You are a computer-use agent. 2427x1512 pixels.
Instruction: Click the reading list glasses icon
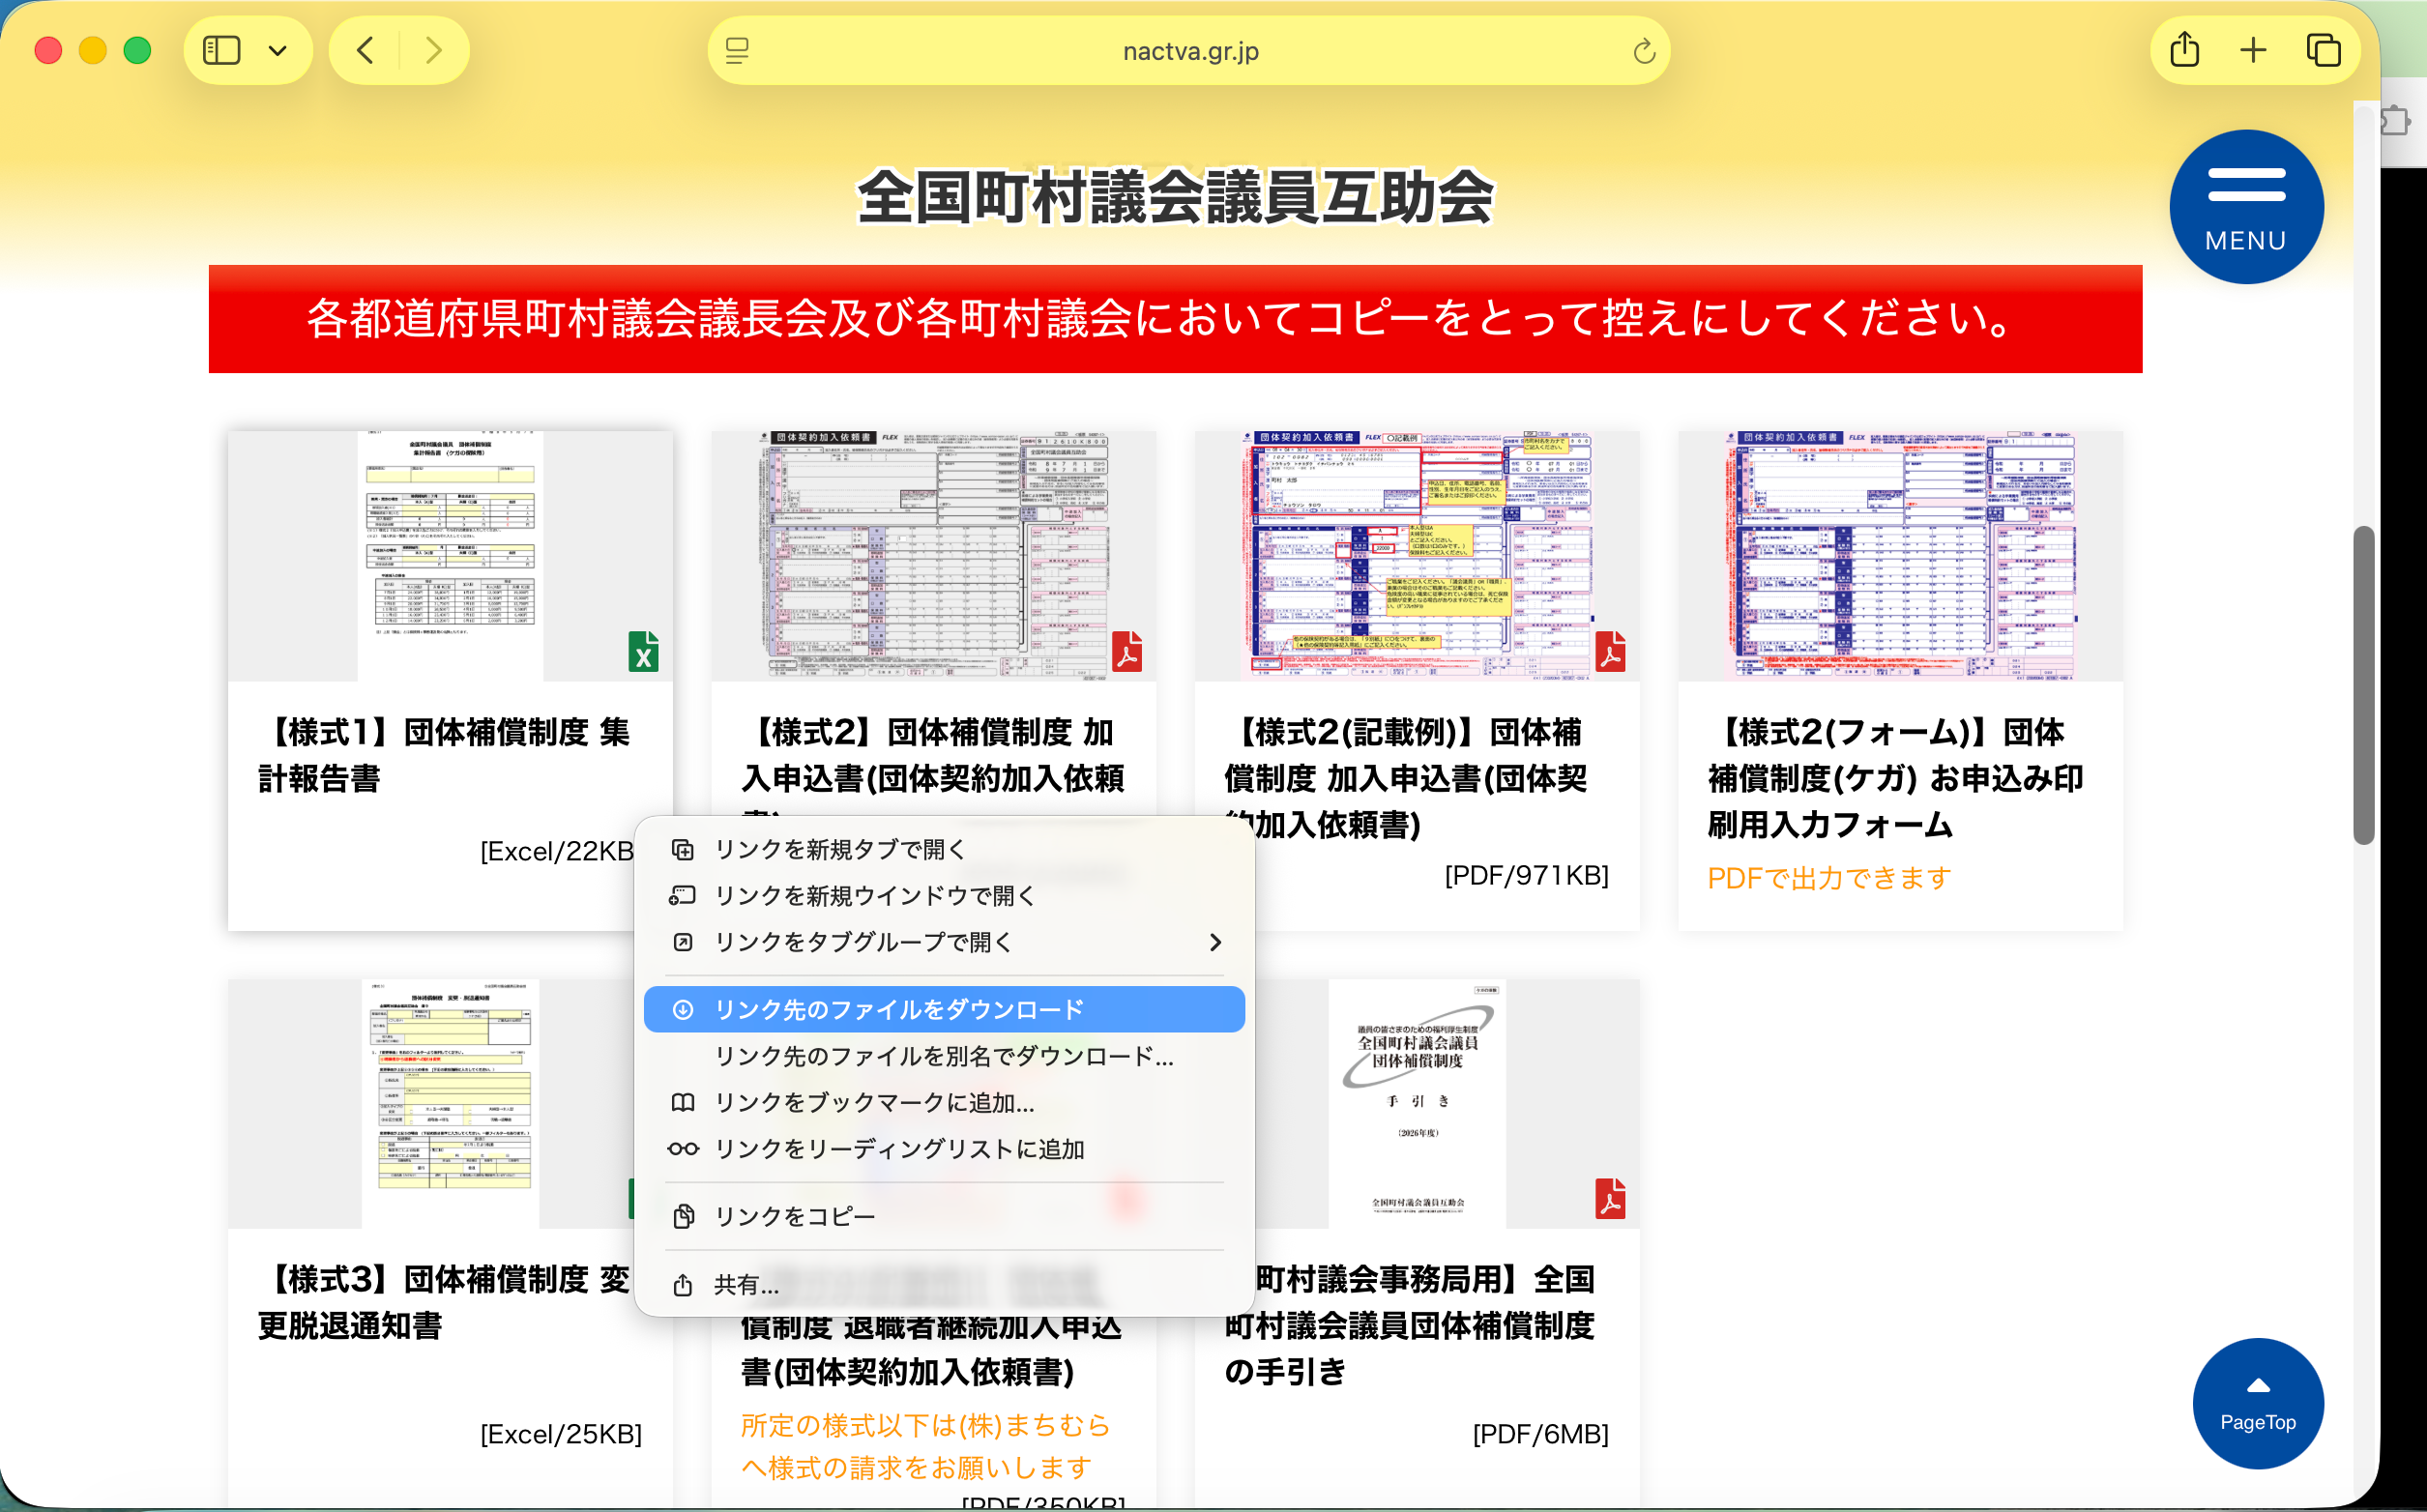[x=683, y=1149]
